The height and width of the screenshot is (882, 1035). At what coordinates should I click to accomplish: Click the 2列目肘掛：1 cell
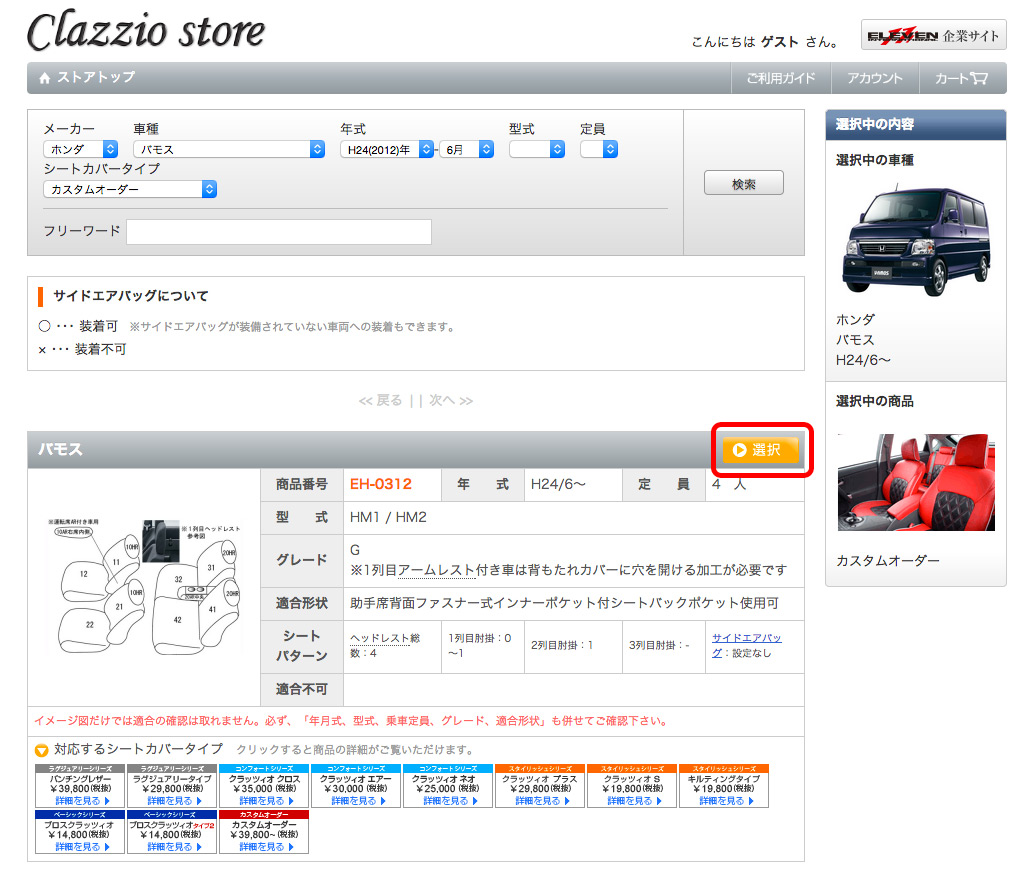[x=573, y=646]
